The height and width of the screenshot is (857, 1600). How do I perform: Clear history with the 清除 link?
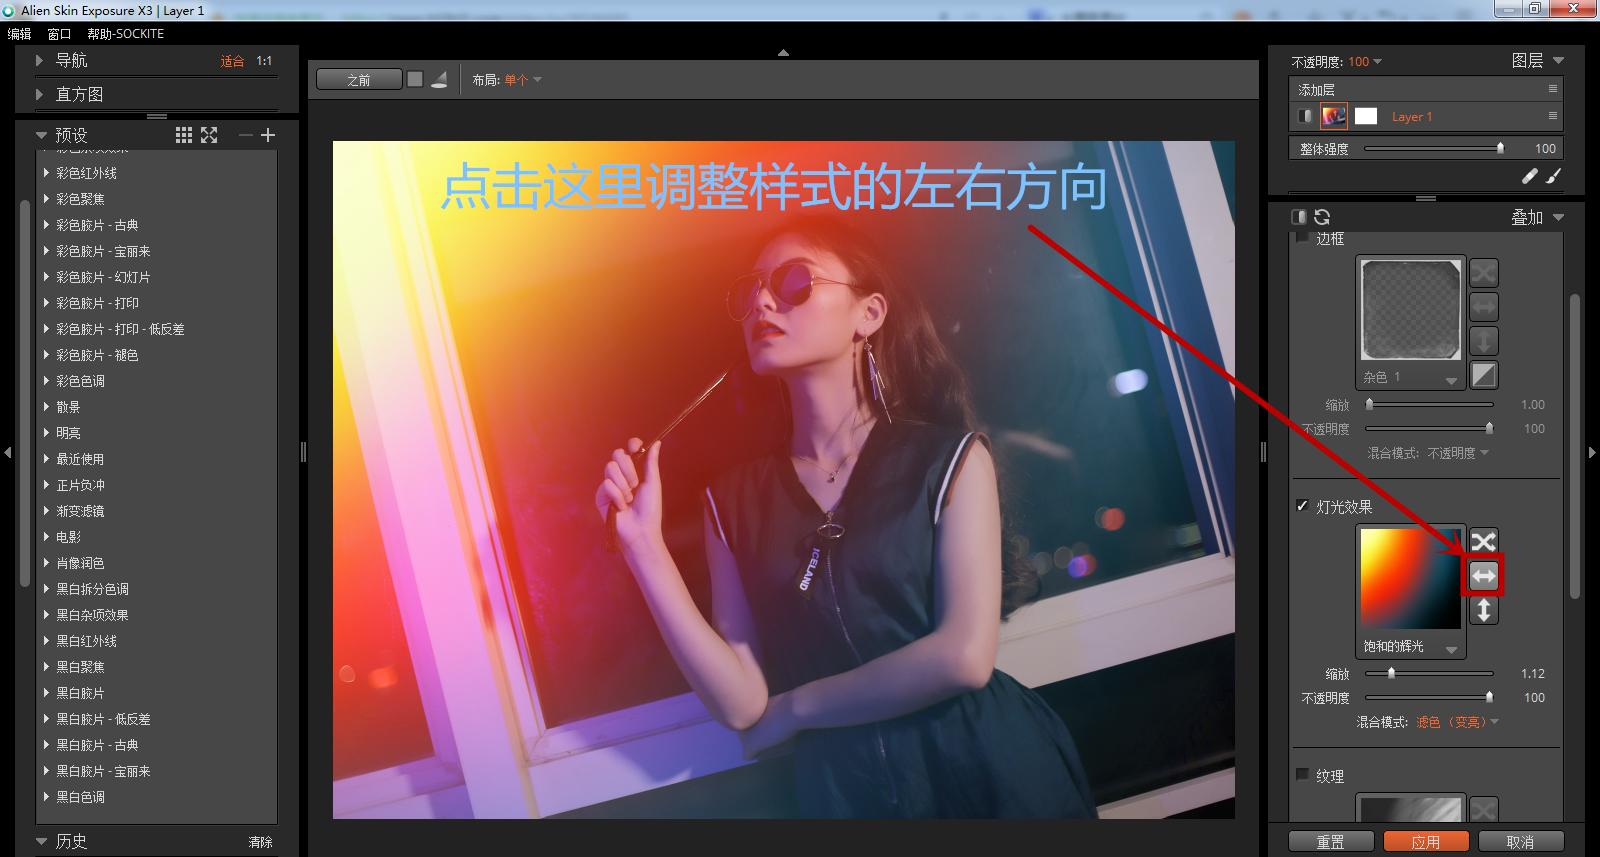[260, 842]
